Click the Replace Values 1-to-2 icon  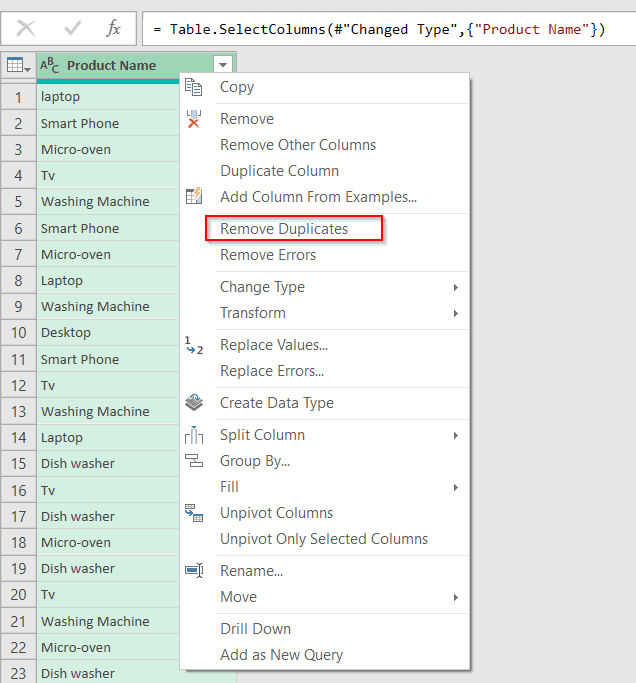[194, 345]
